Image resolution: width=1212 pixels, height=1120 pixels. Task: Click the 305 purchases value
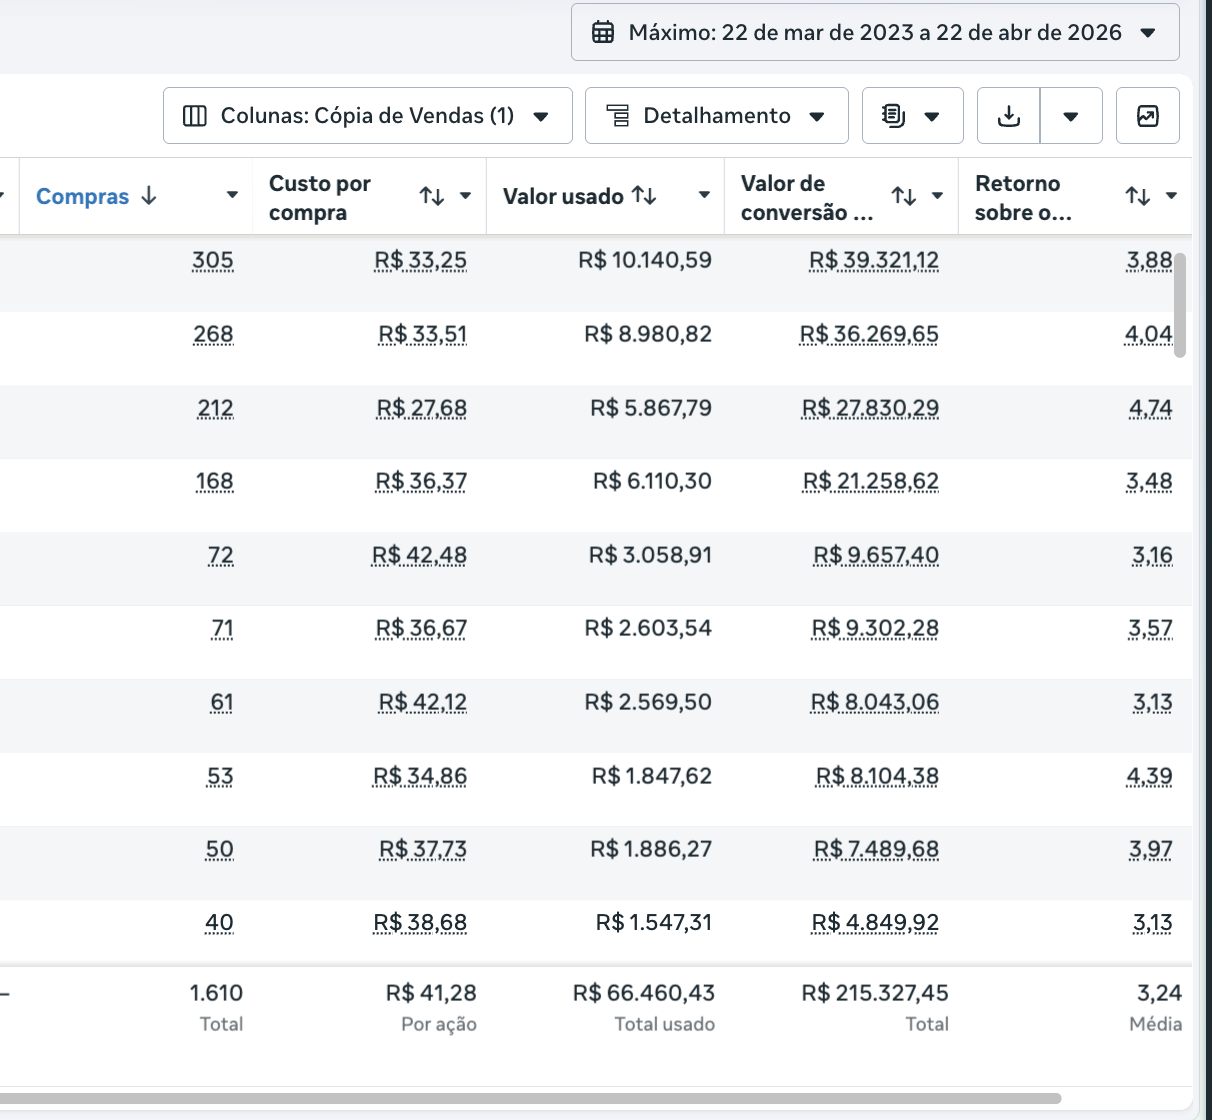coord(213,261)
